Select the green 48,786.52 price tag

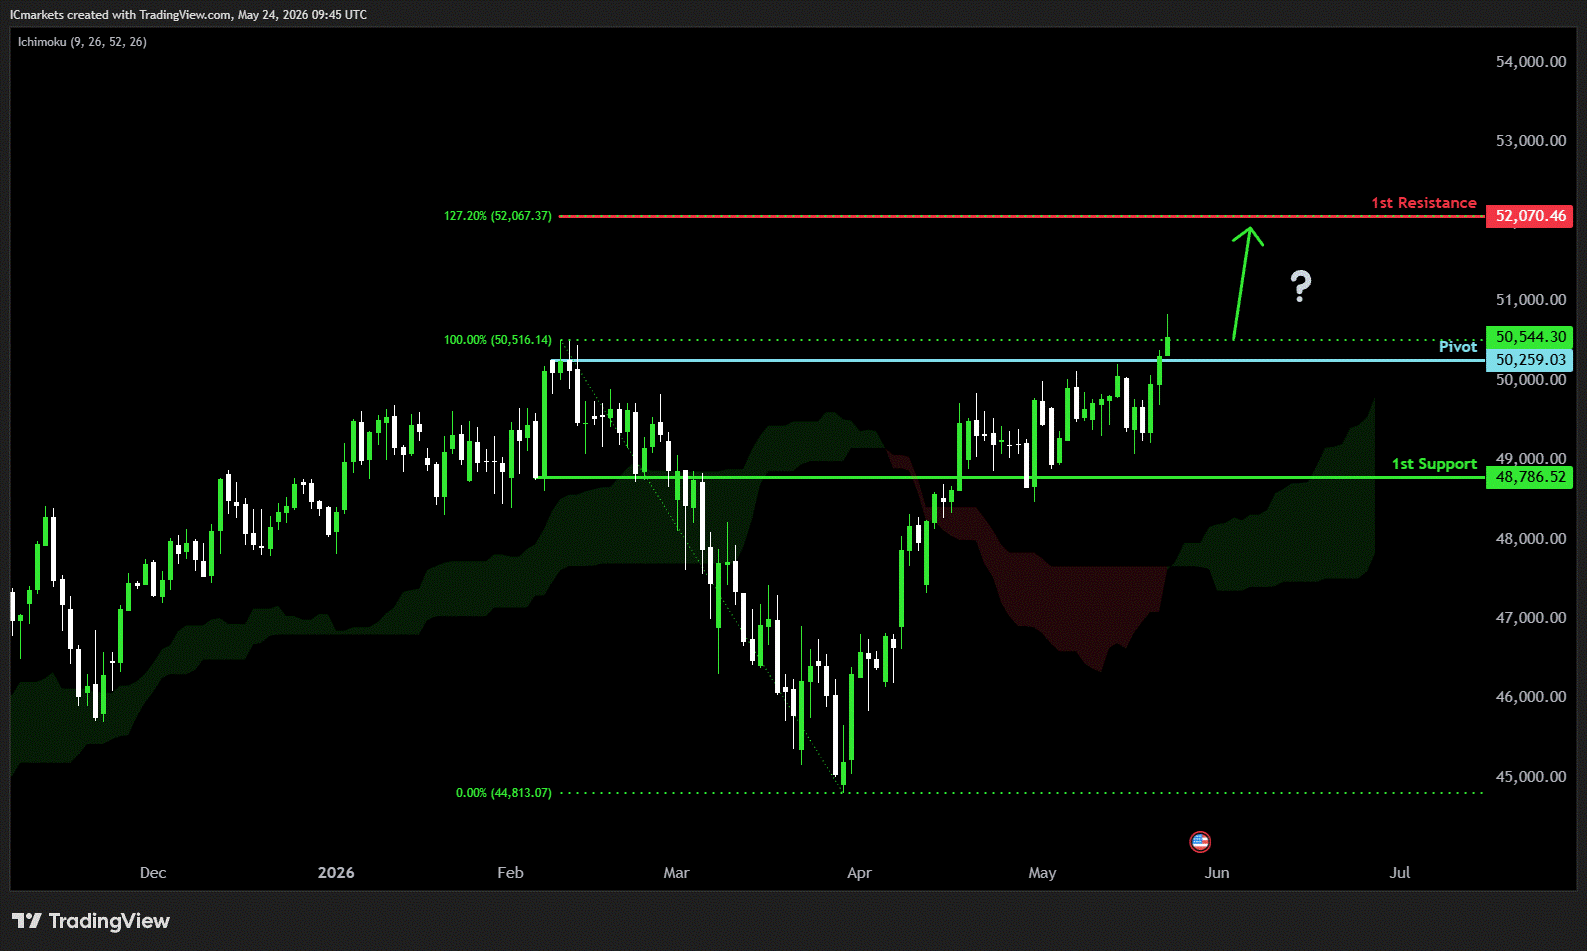click(x=1530, y=477)
